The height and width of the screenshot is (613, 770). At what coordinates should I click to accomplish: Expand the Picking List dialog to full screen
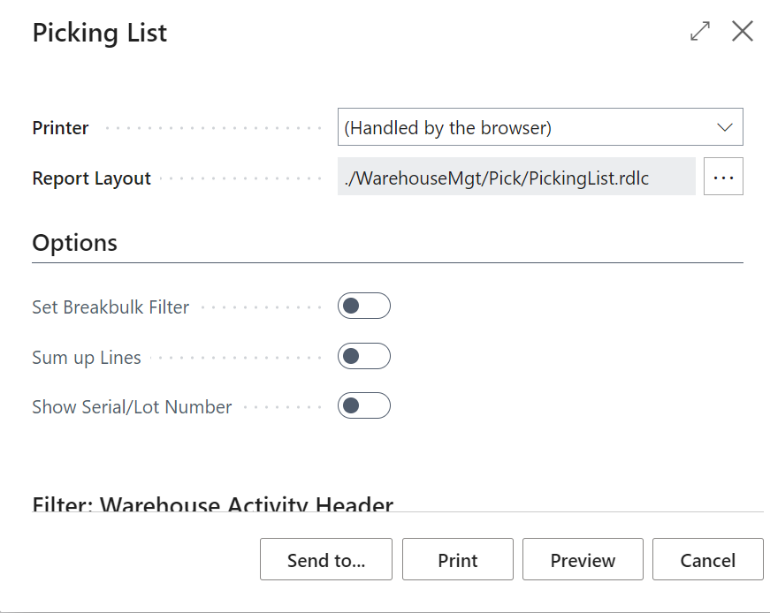coord(699,32)
